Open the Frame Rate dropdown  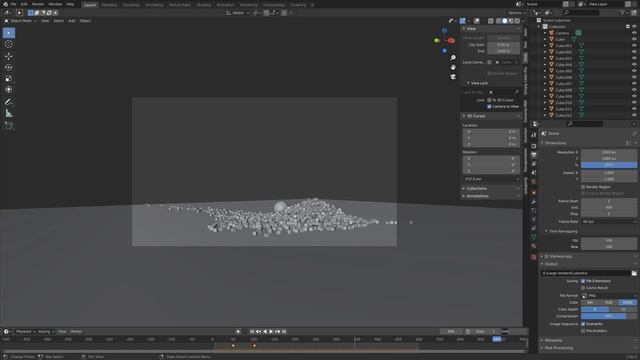tap(609, 222)
